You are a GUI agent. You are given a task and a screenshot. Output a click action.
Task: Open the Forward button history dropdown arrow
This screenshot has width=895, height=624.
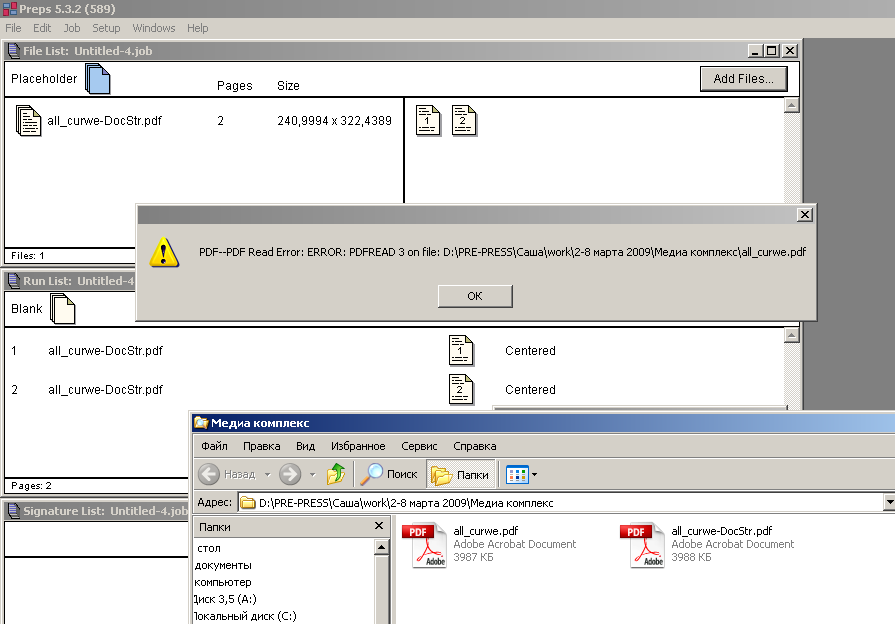point(312,474)
